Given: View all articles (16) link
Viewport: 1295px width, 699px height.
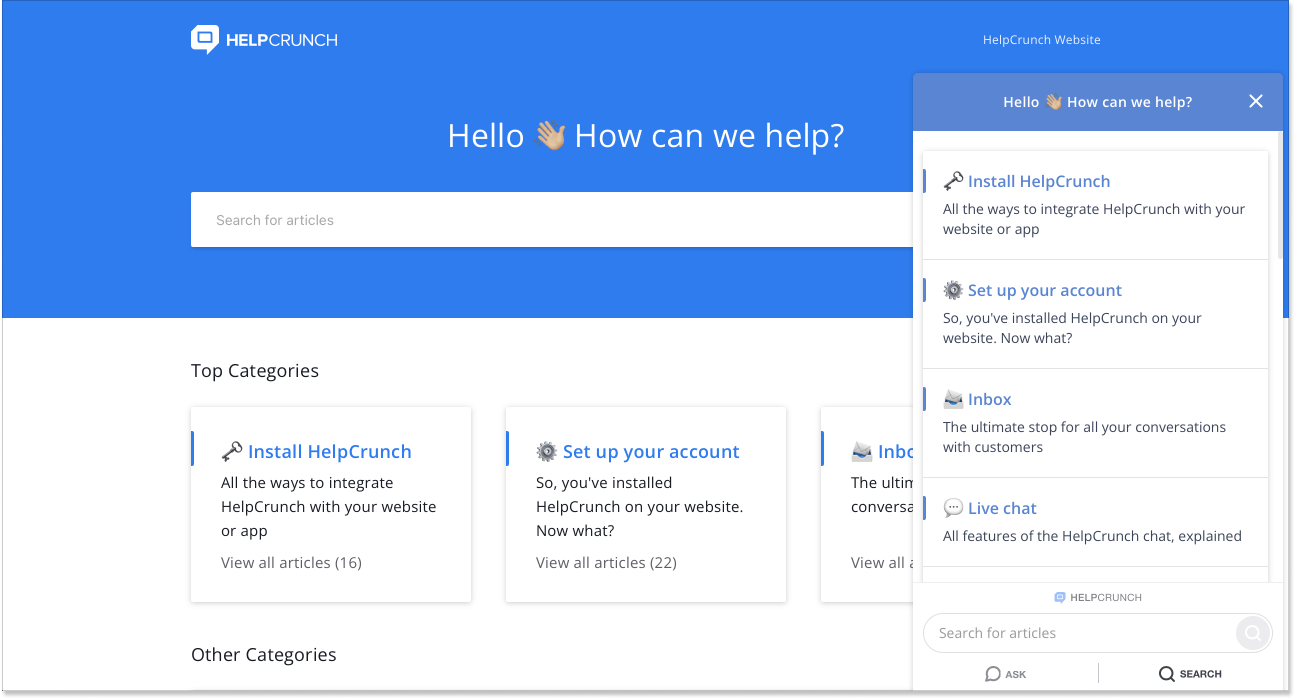Looking at the screenshot, I should click(291, 563).
